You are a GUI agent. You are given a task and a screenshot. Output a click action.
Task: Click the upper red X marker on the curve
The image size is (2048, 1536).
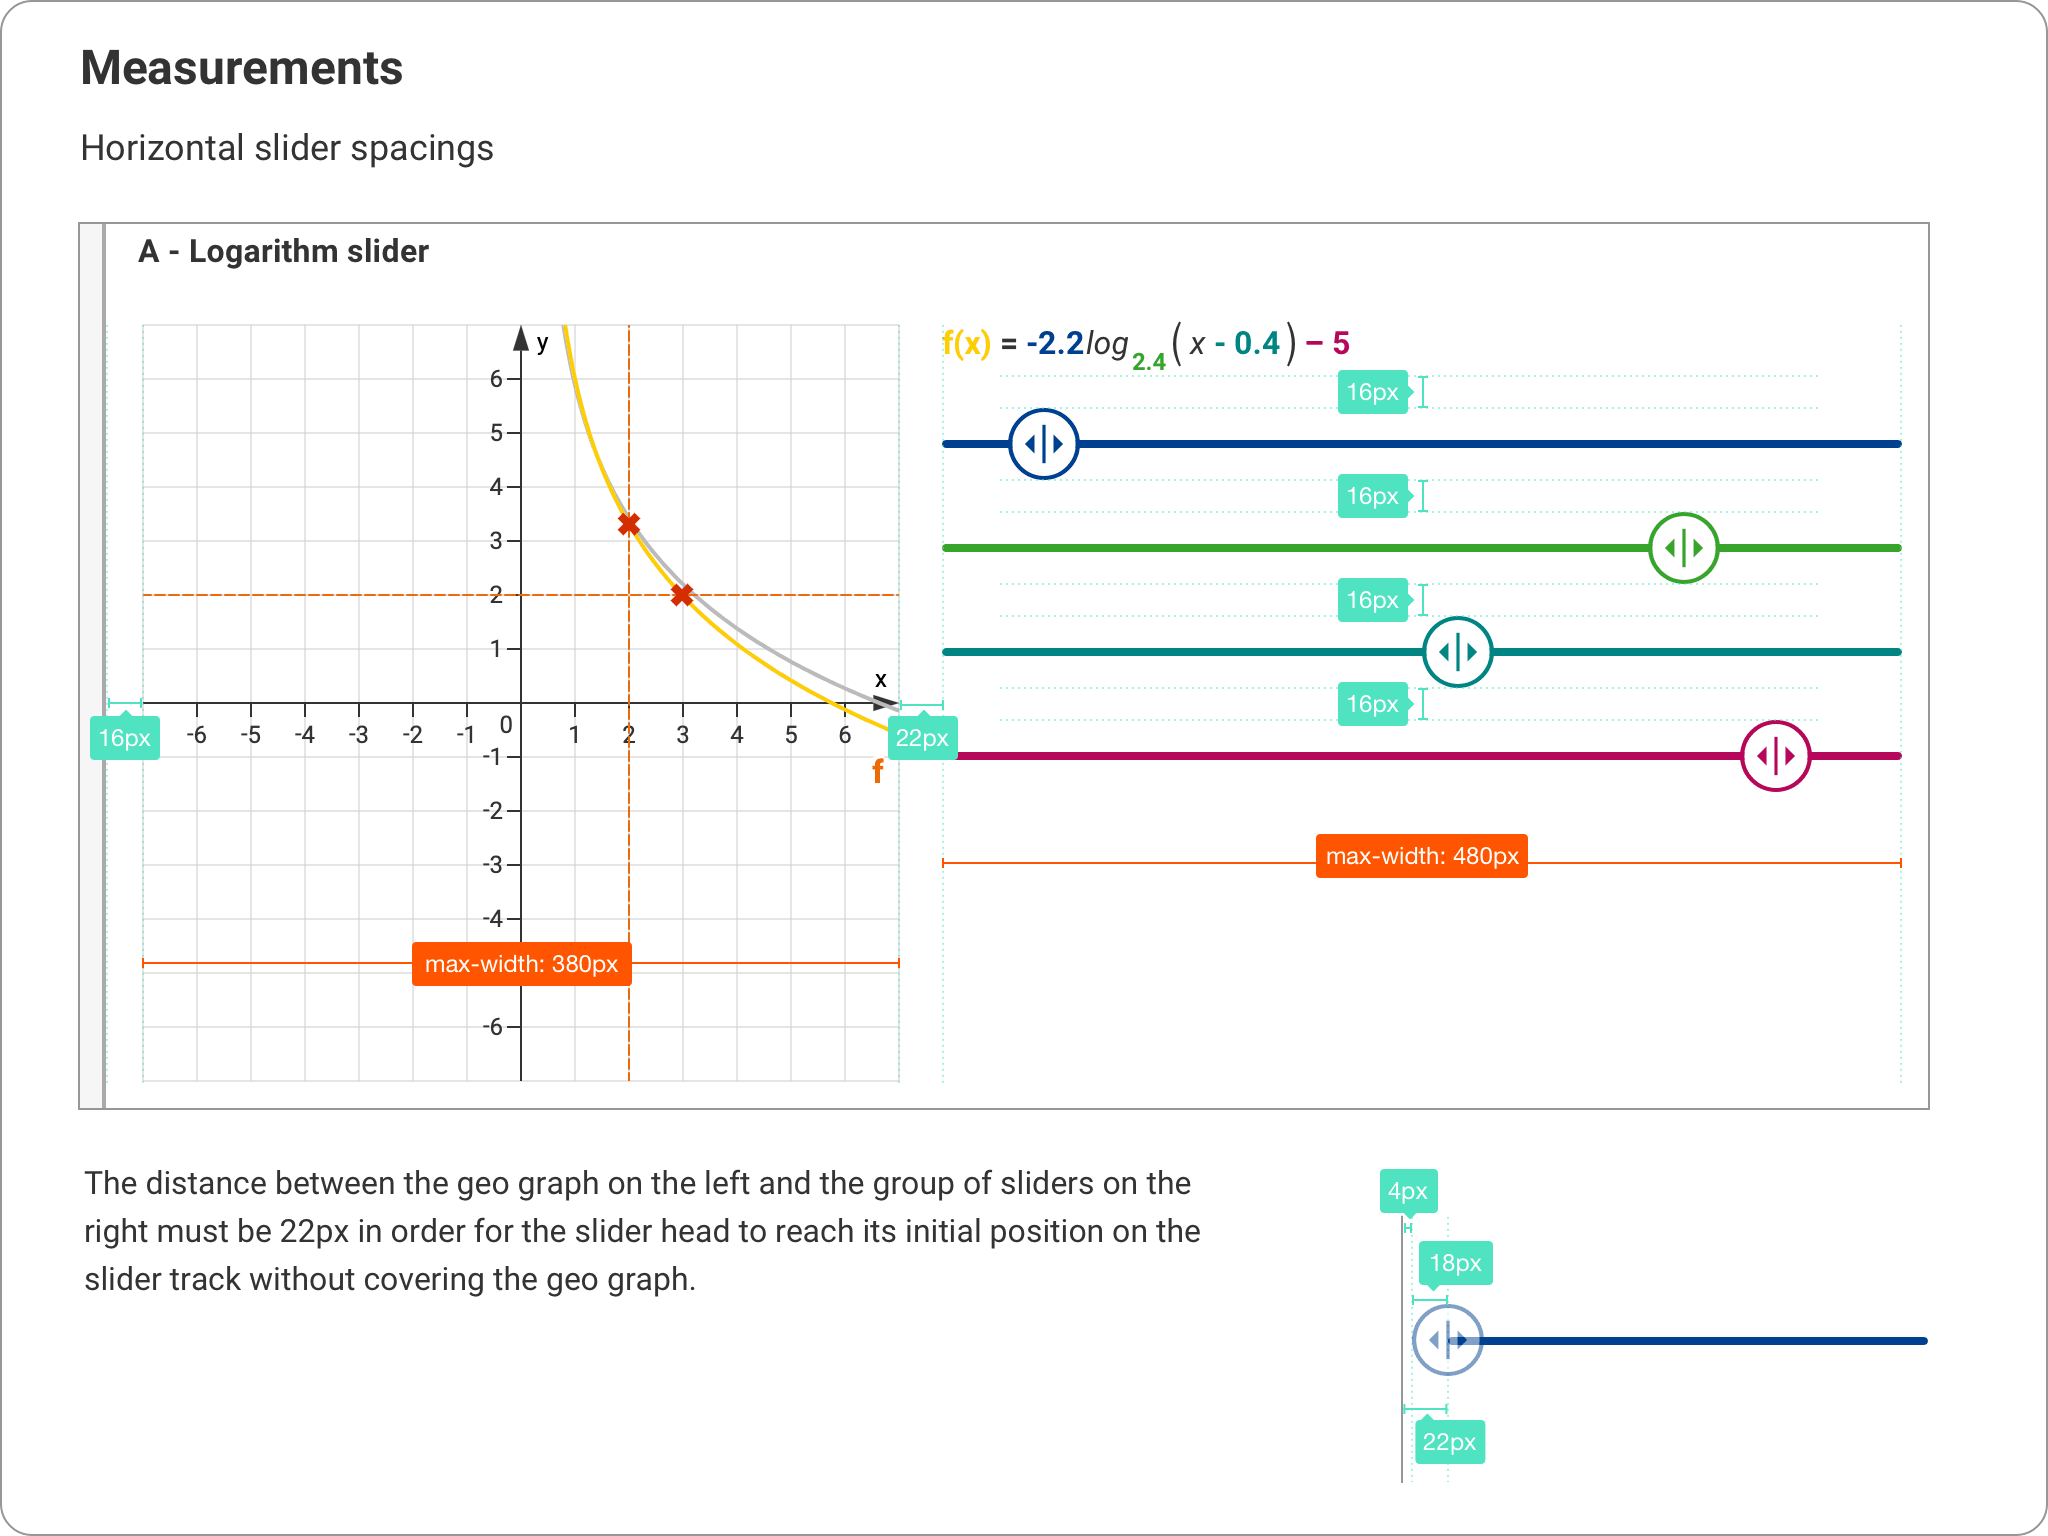(628, 524)
